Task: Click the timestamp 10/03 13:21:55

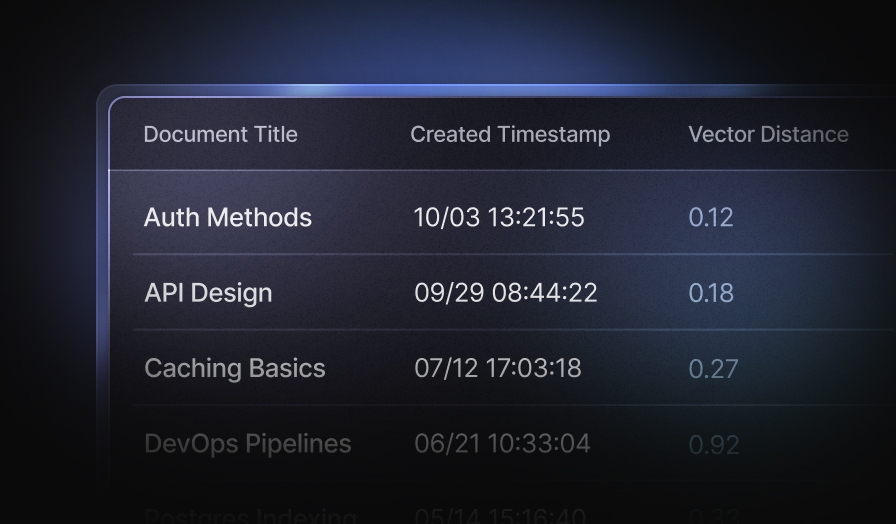Action: (x=498, y=217)
